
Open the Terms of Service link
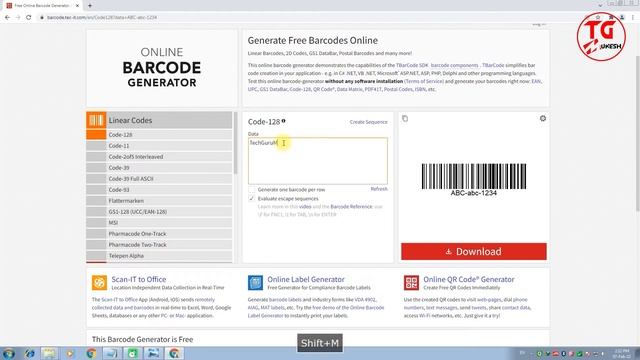(424, 81)
